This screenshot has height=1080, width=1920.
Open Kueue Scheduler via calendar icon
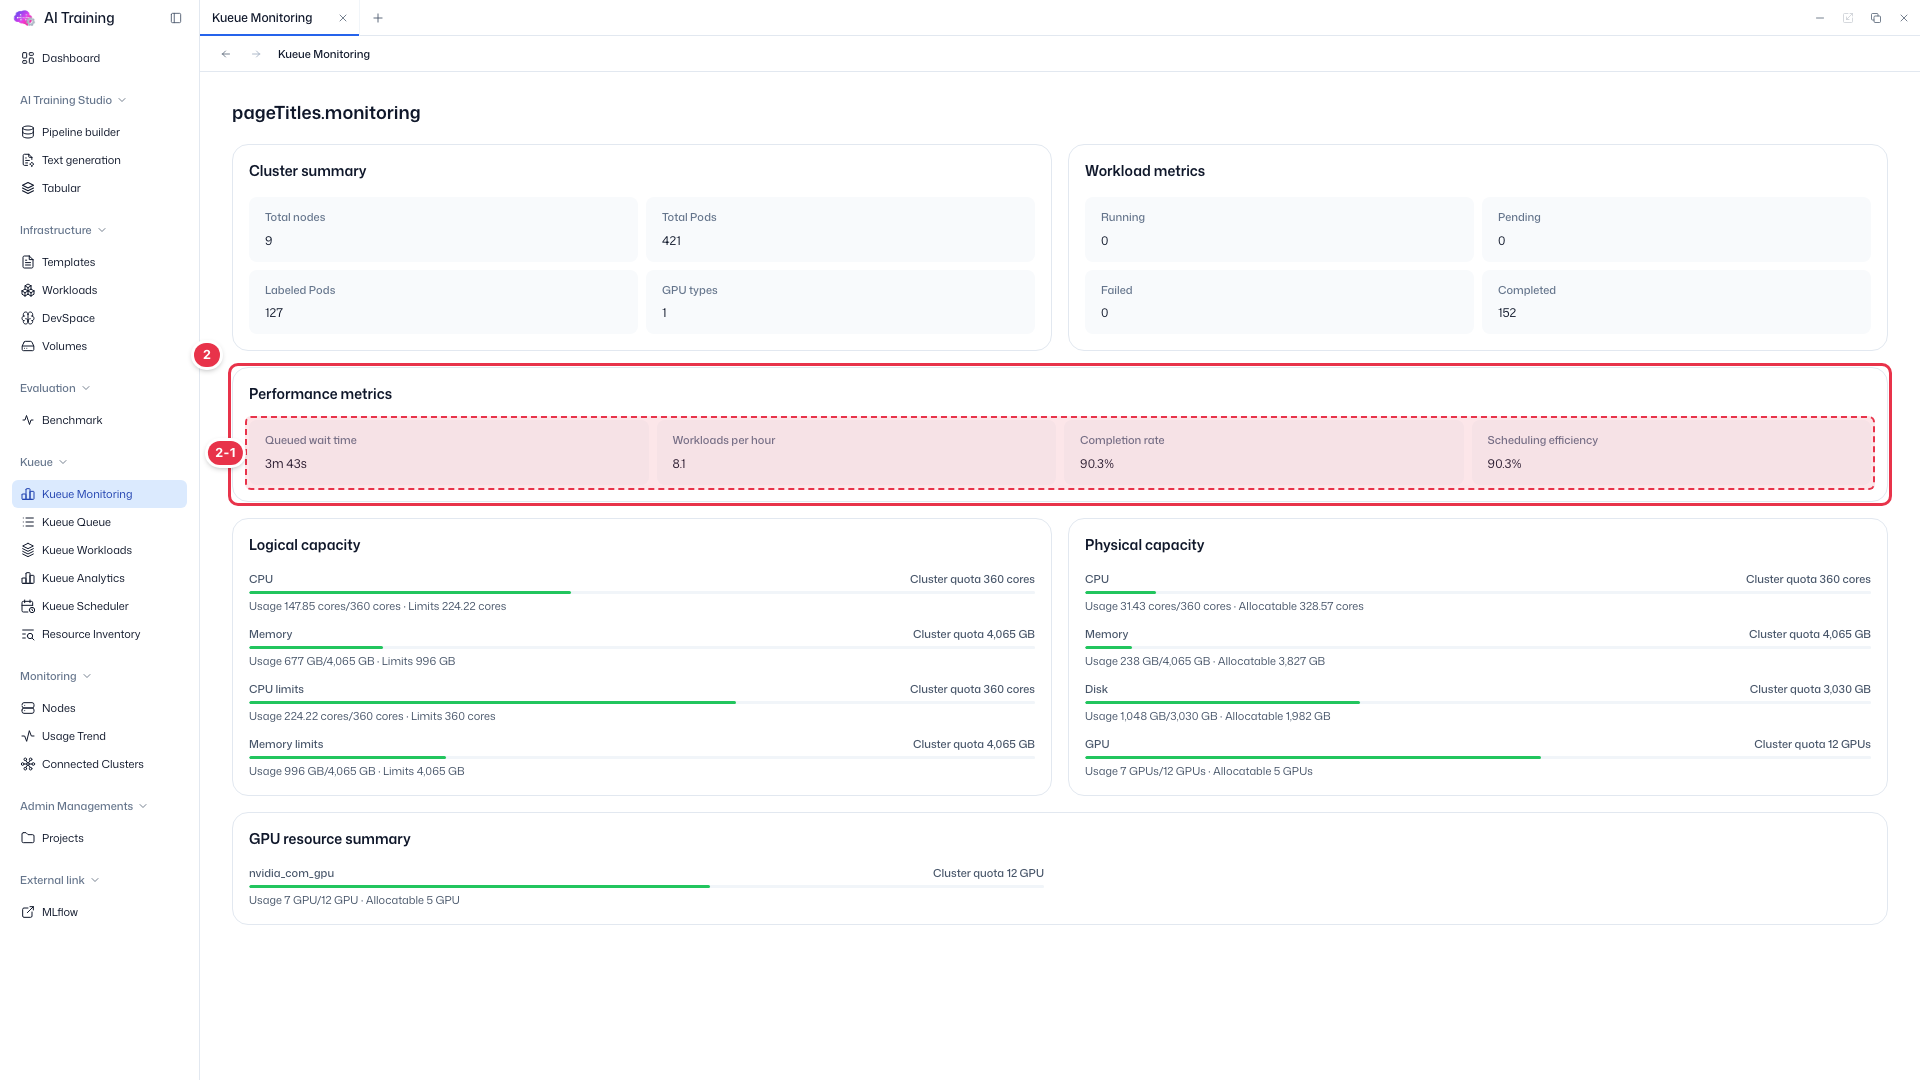pyautogui.click(x=28, y=606)
